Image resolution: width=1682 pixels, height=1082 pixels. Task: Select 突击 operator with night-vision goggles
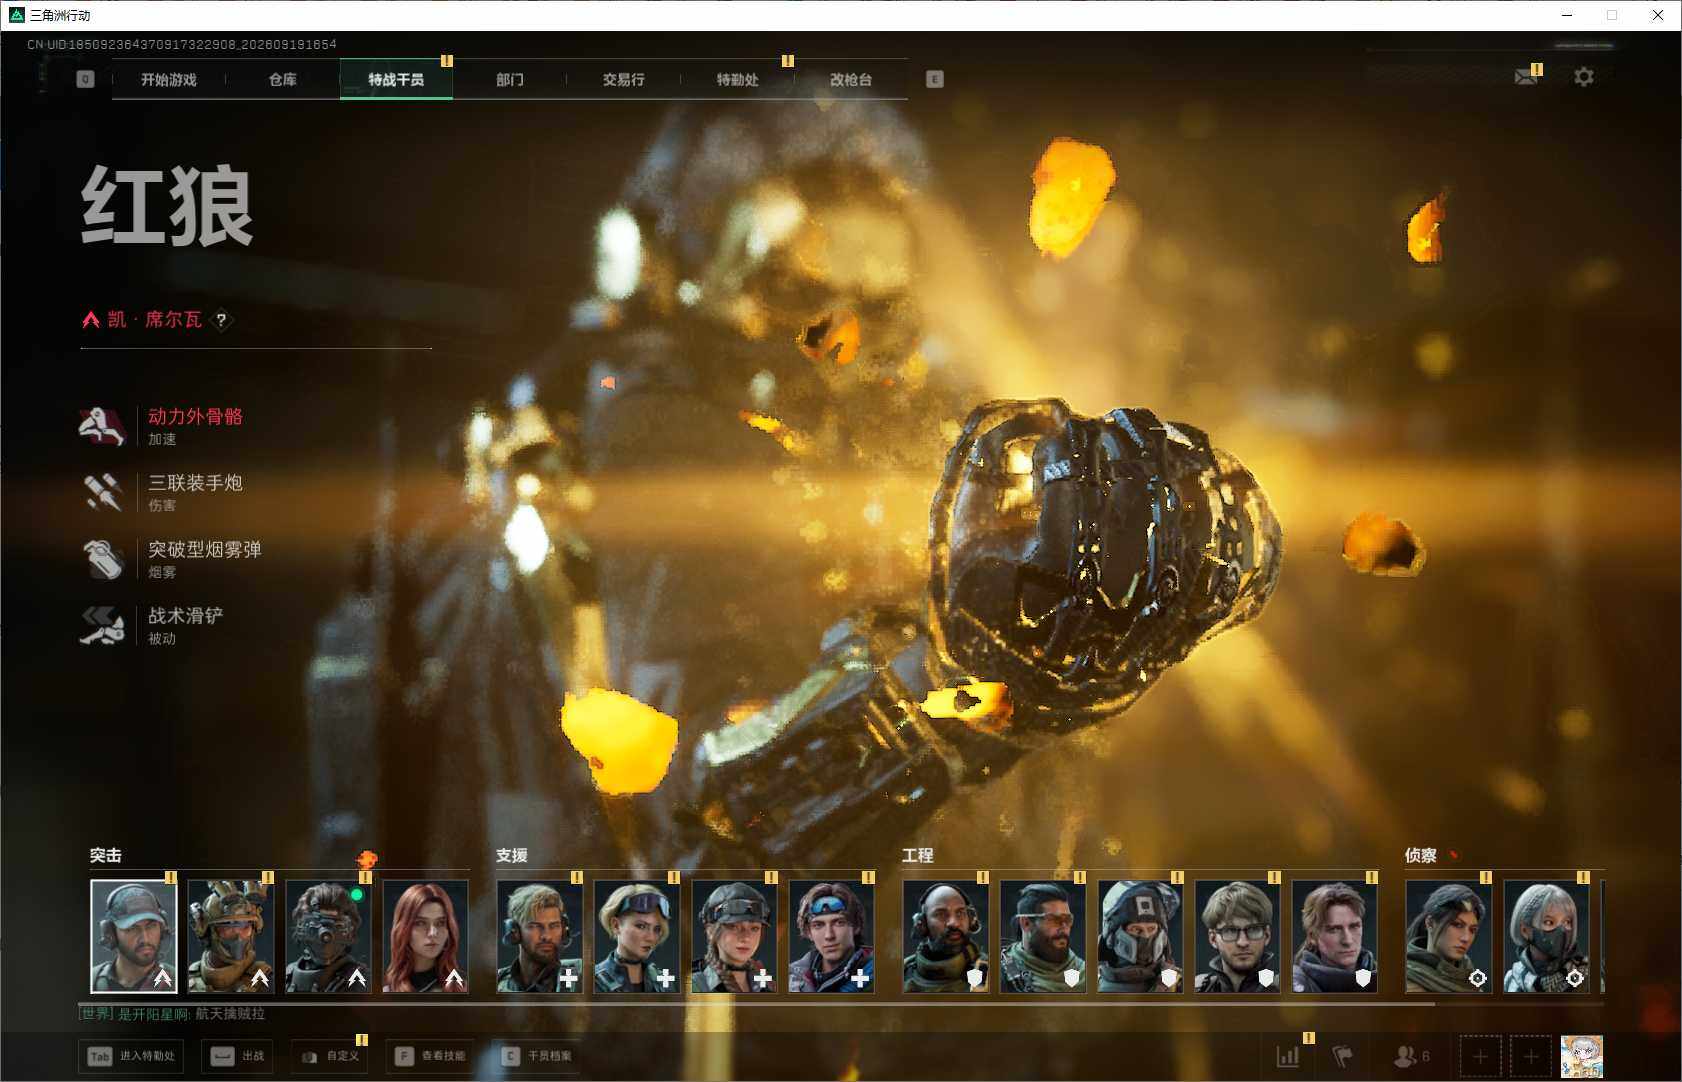[328, 936]
